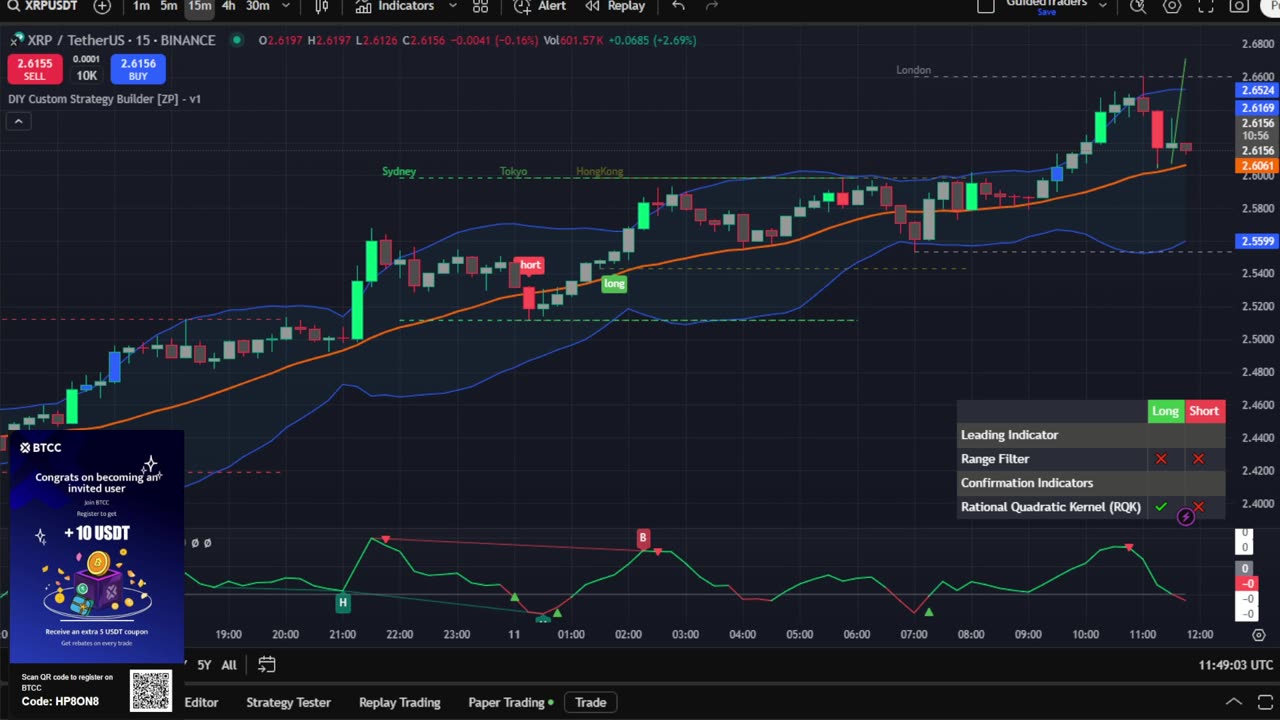
Task: Click the DIY Custom Strategy Builder indicator label
Action: pos(104,99)
